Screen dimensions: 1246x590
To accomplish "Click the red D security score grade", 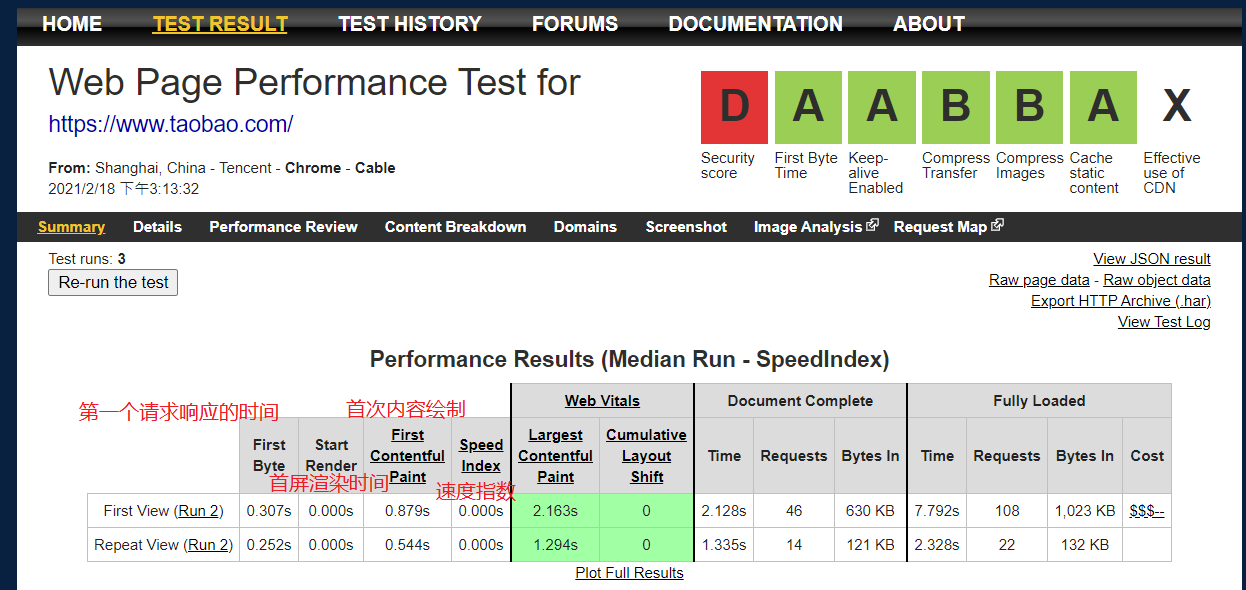I will click(734, 107).
